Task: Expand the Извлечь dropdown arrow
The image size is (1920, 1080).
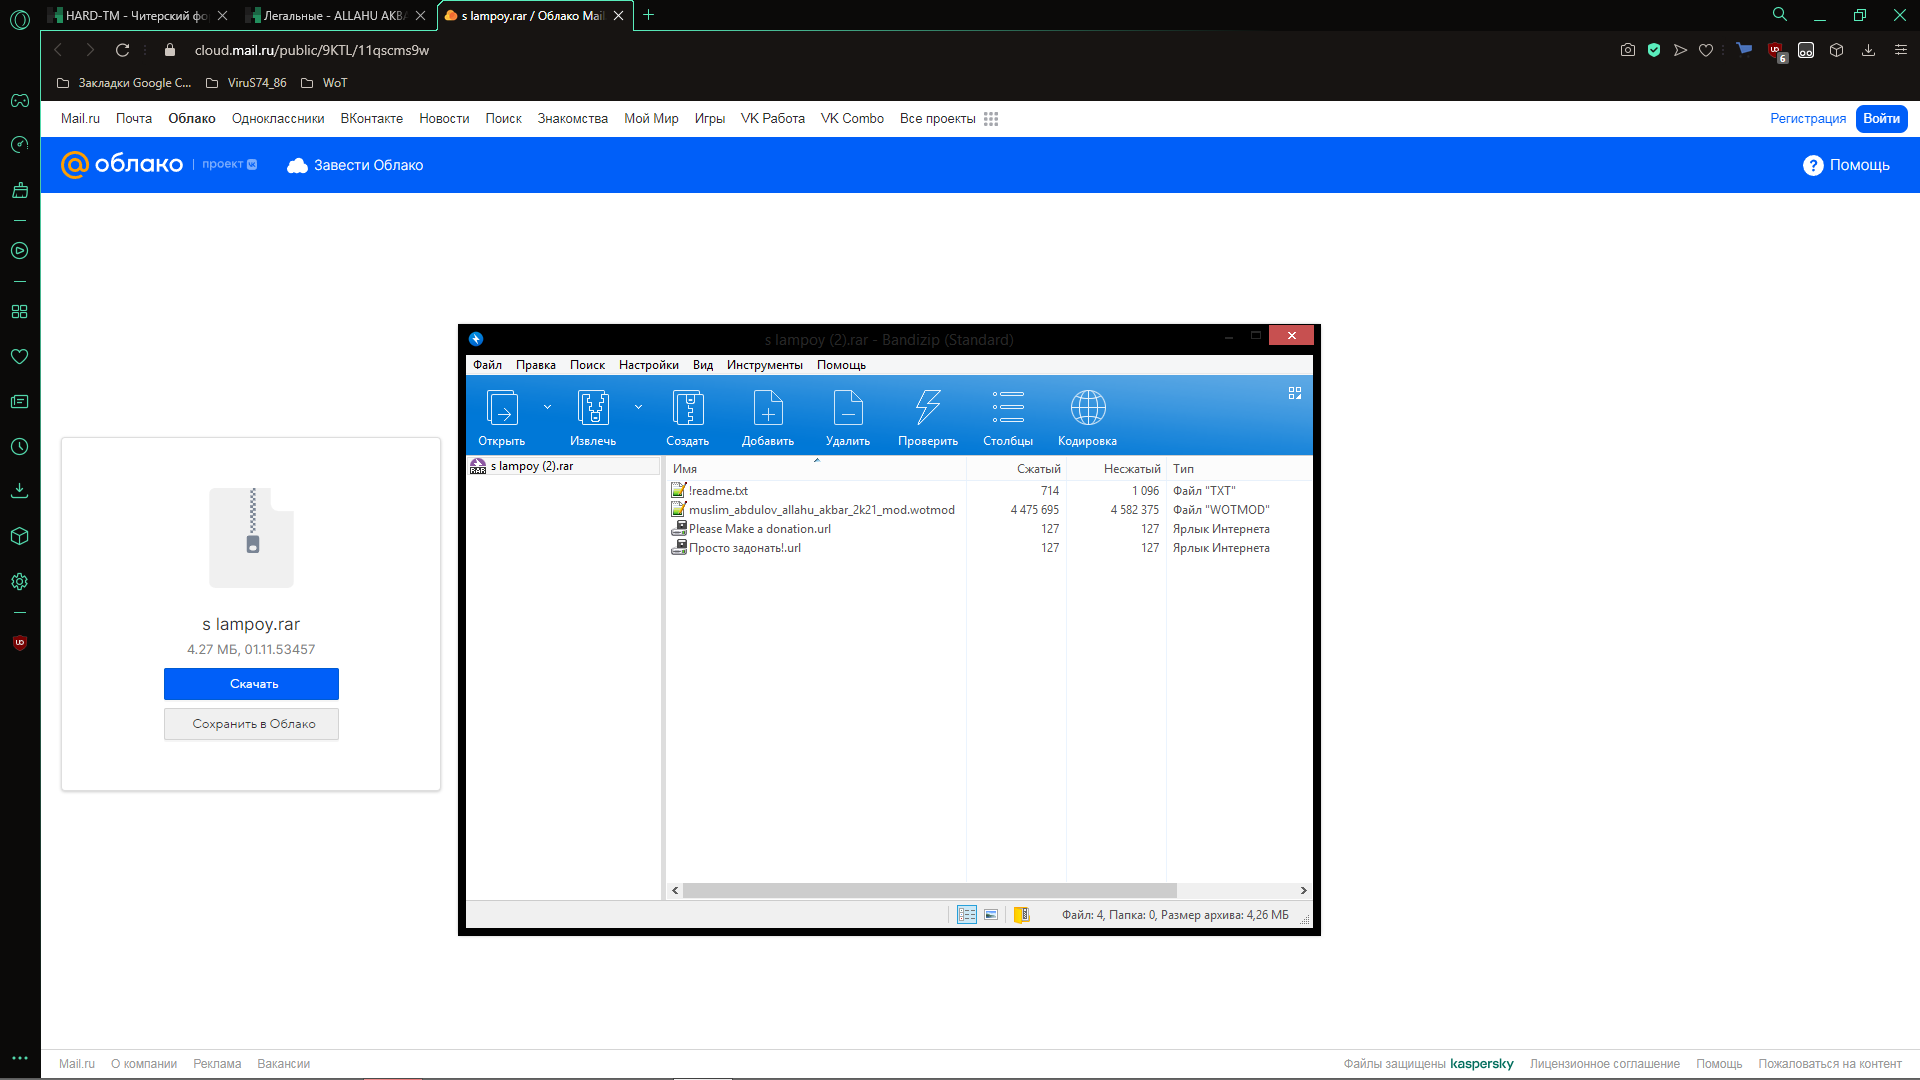Action: tap(638, 407)
